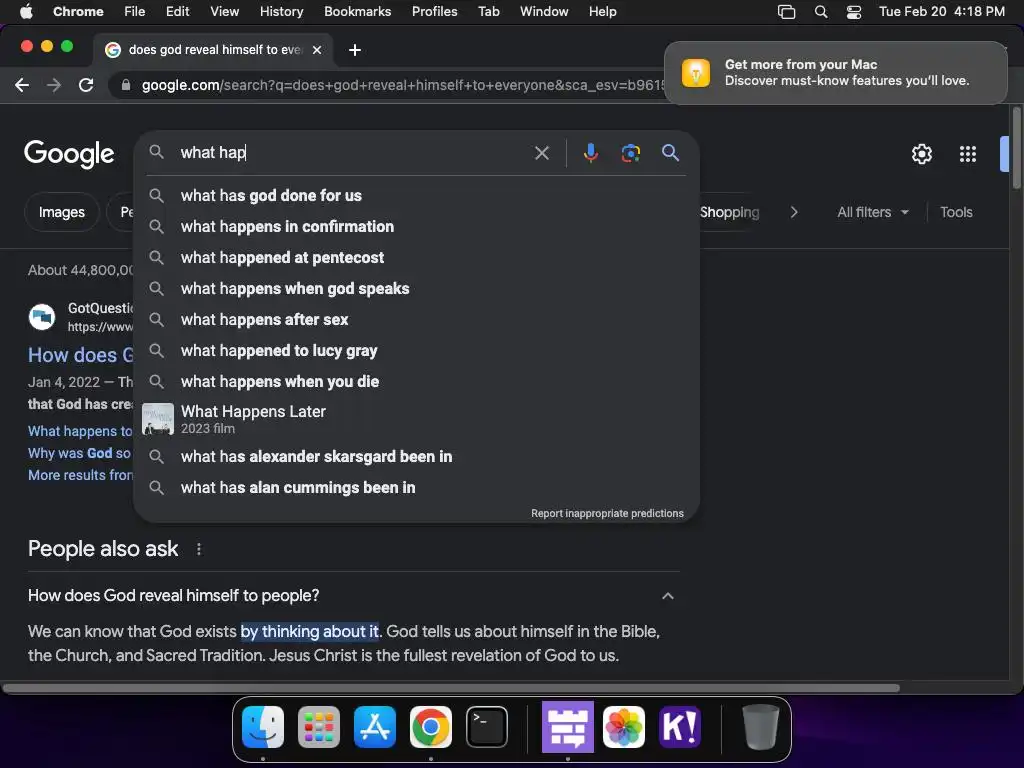Click the address bar URL
This screenshot has height=768, width=1024.
pyautogui.click(x=402, y=85)
